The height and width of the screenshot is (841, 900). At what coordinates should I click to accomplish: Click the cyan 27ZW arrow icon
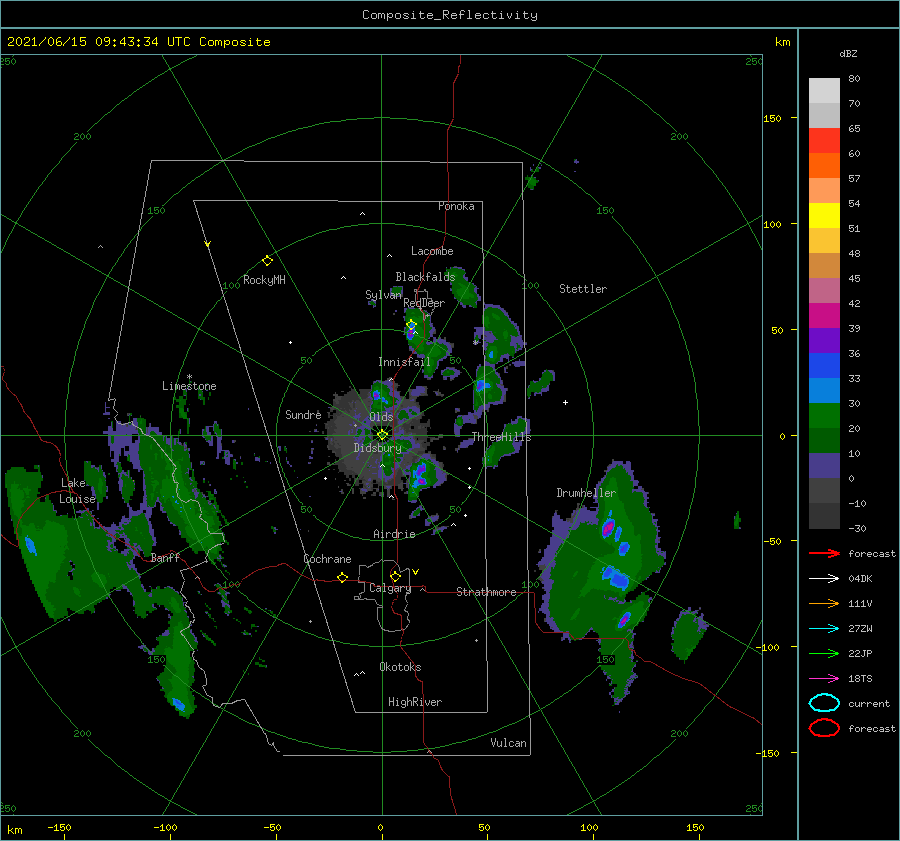click(824, 629)
